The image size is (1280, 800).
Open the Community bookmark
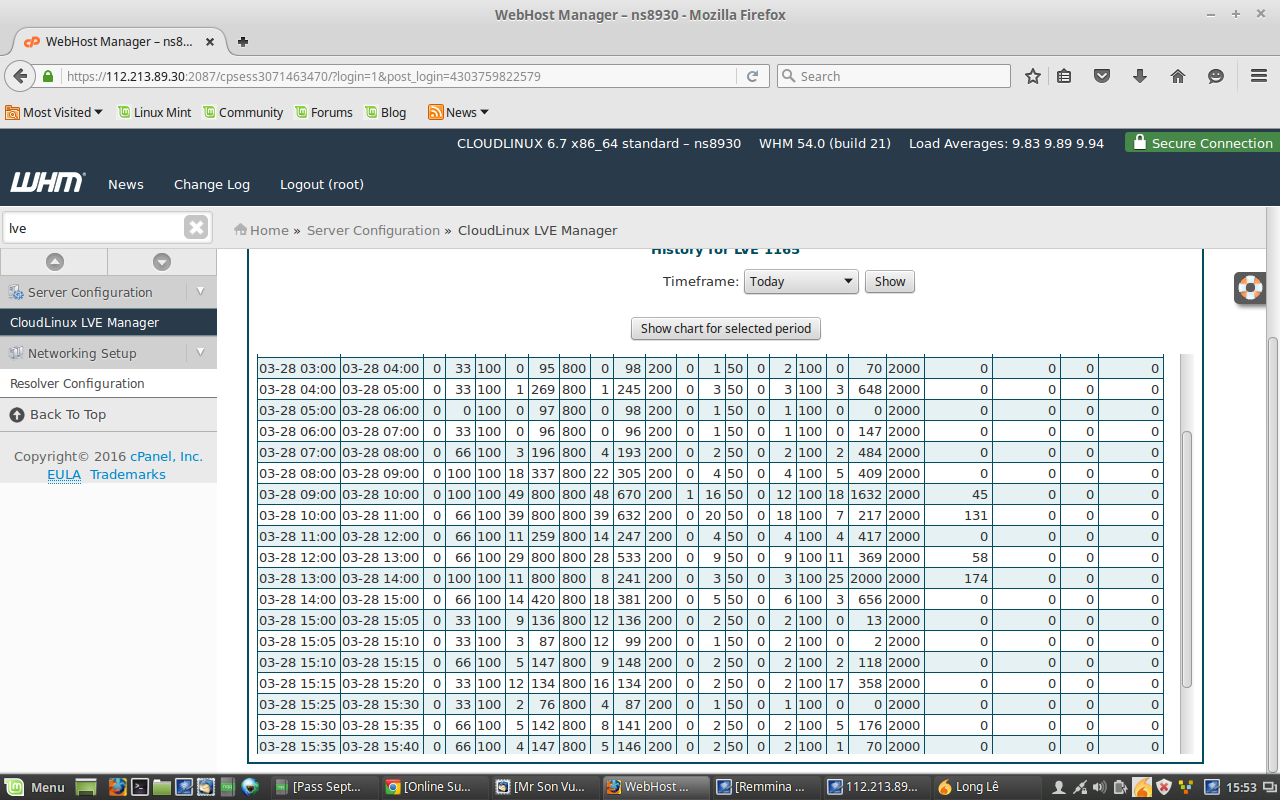click(x=243, y=112)
